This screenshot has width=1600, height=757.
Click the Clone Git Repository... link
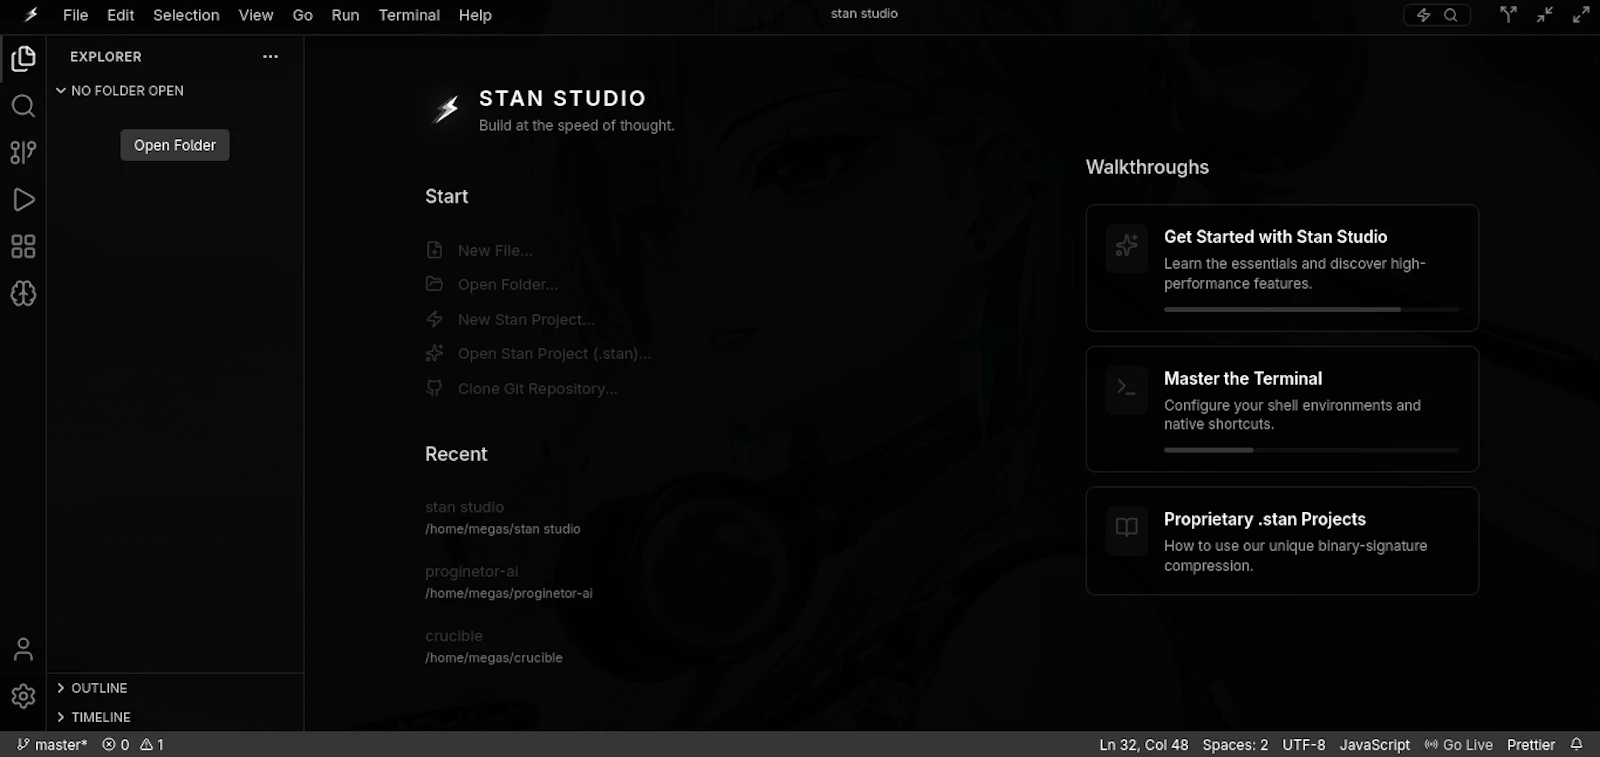coord(522,388)
